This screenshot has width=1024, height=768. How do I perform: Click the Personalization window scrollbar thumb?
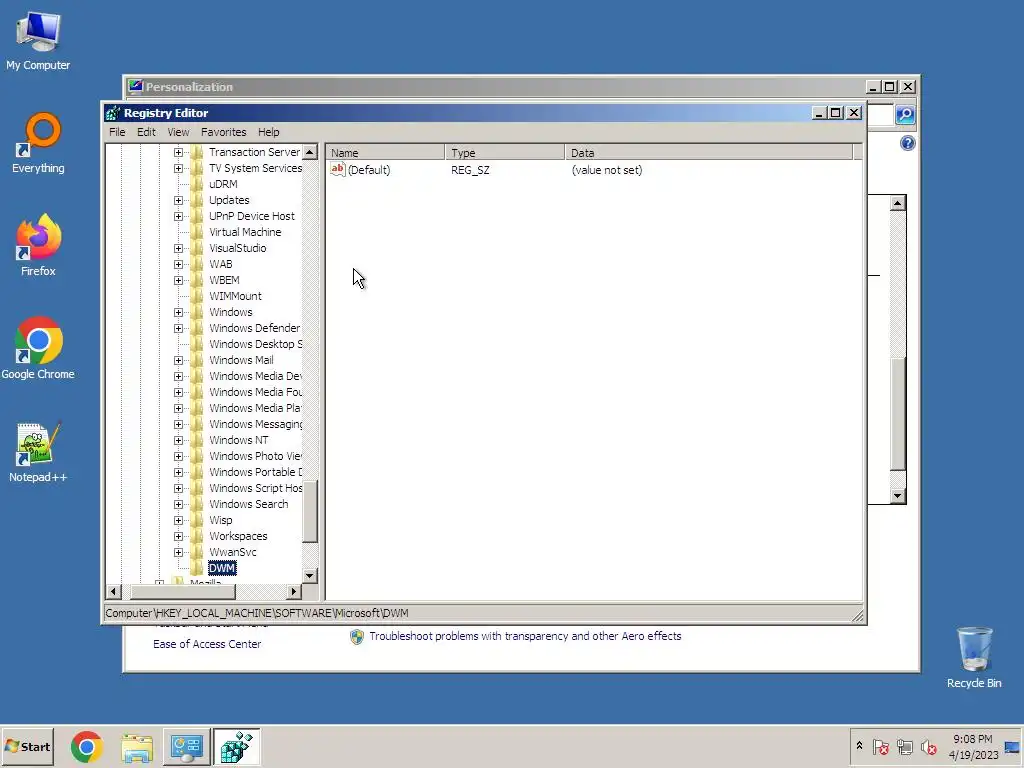pyautogui.click(x=899, y=414)
